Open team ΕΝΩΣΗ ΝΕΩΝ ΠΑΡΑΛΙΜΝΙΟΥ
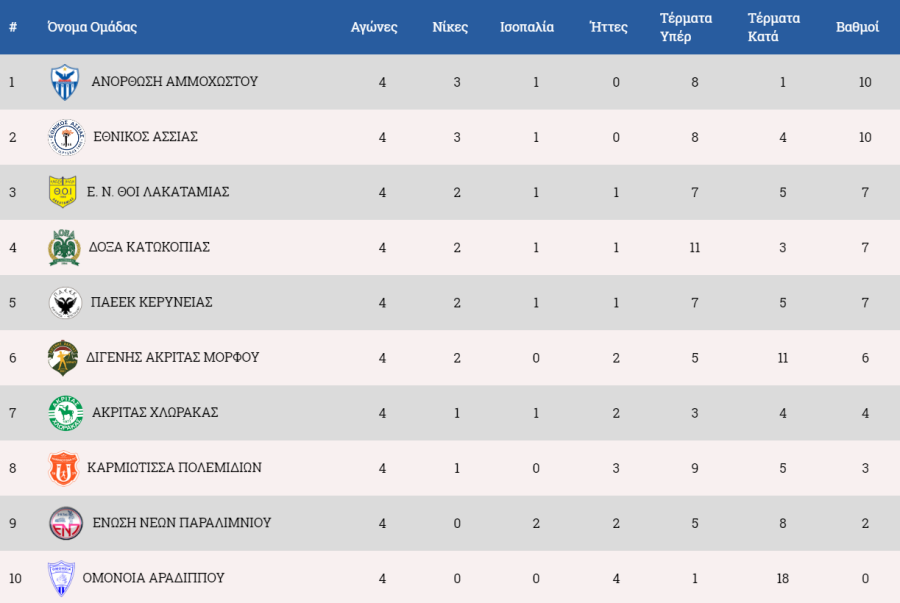This screenshot has height=603, width=900. [x=182, y=522]
